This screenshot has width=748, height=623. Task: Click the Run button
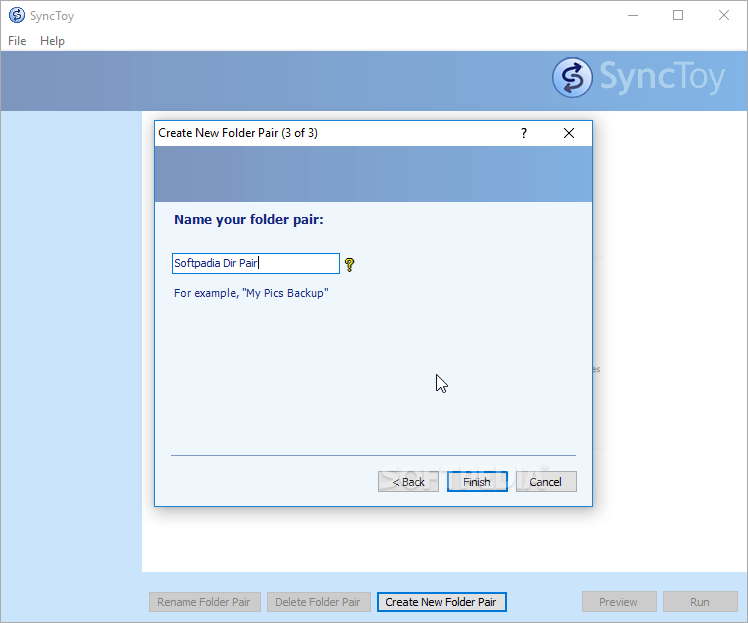click(700, 602)
